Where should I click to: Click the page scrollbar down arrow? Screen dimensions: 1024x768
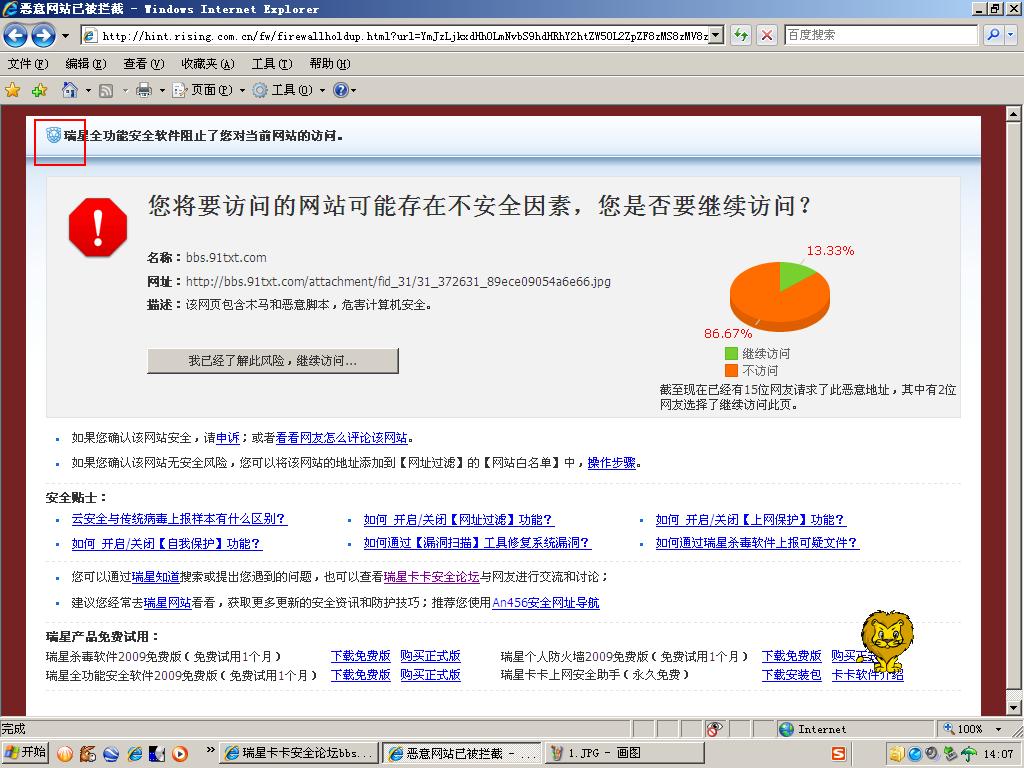(1013, 707)
